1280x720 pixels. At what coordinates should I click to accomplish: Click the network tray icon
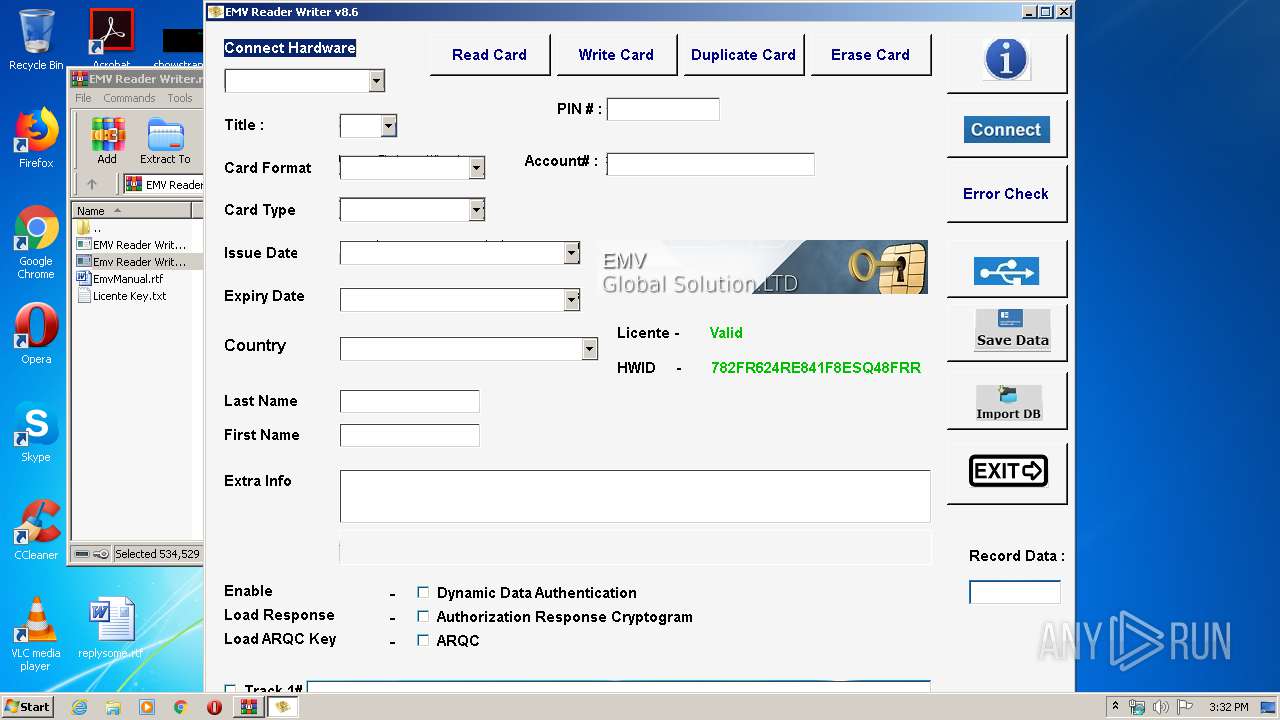coord(1137,707)
